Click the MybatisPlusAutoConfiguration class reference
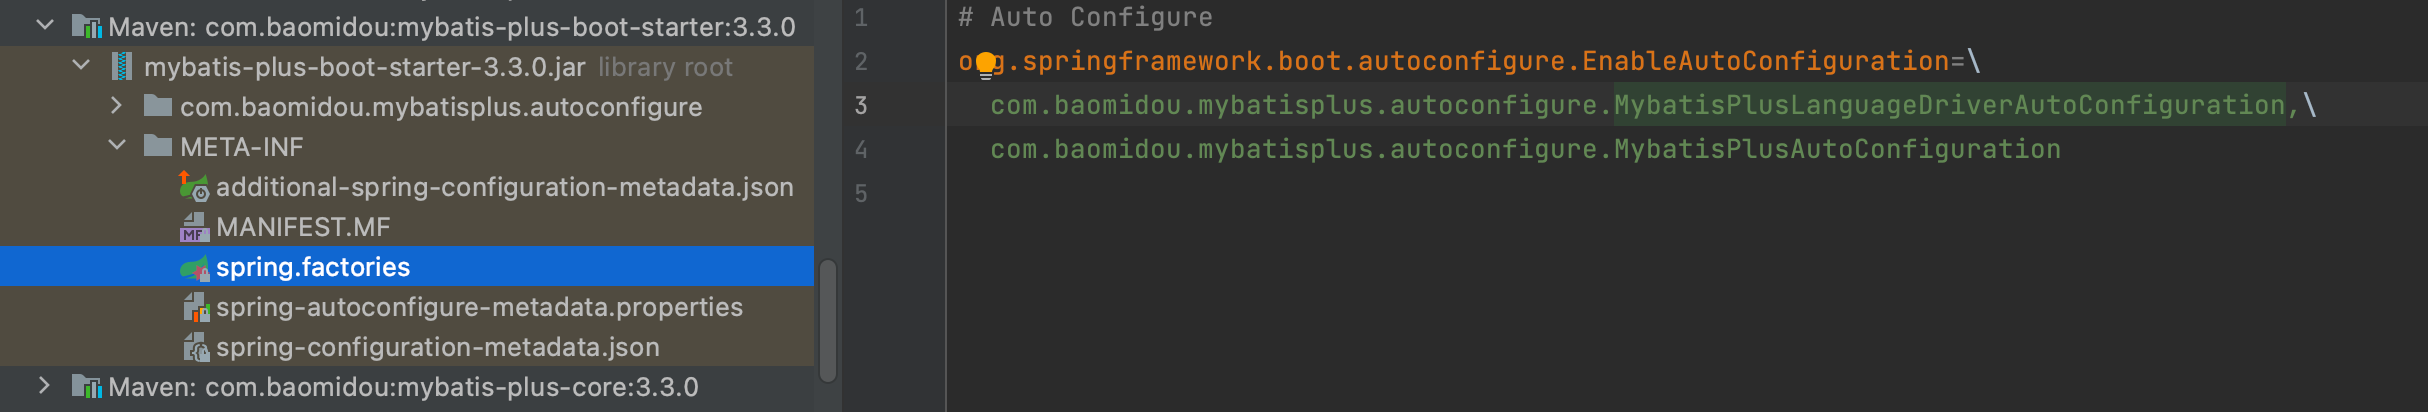Screen dimensions: 2428x412 (x=1837, y=149)
